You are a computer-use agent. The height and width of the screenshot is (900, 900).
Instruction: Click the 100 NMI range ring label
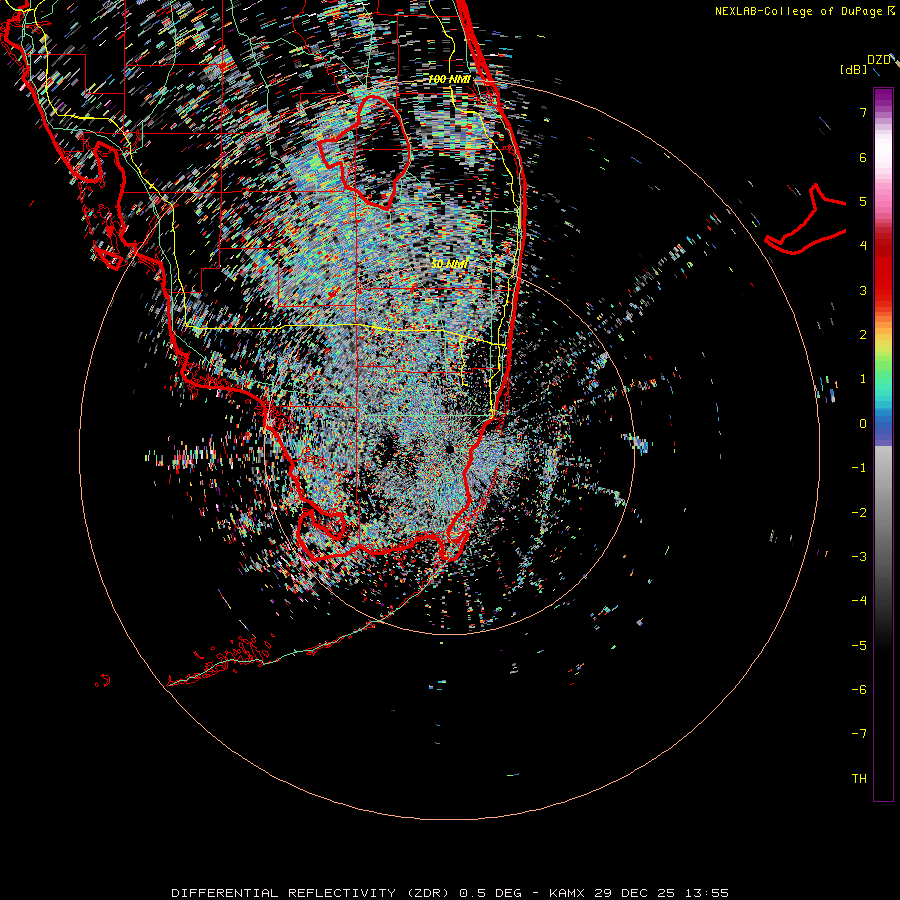coord(449,79)
